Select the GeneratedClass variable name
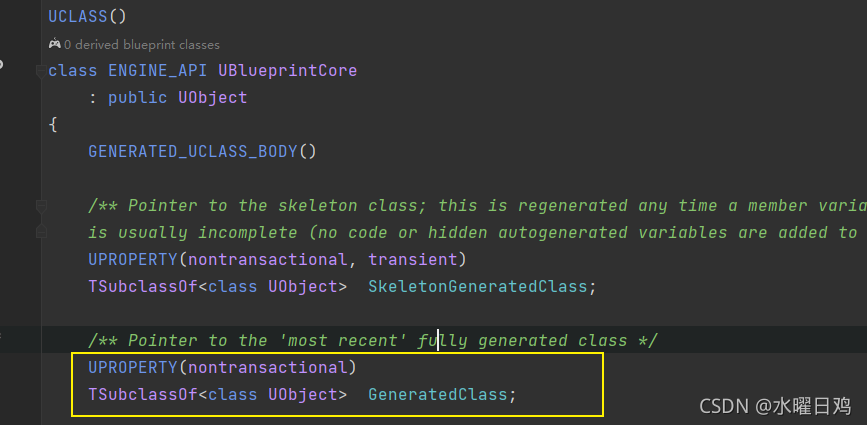Screen dimensions: 867x425 tap(438, 395)
